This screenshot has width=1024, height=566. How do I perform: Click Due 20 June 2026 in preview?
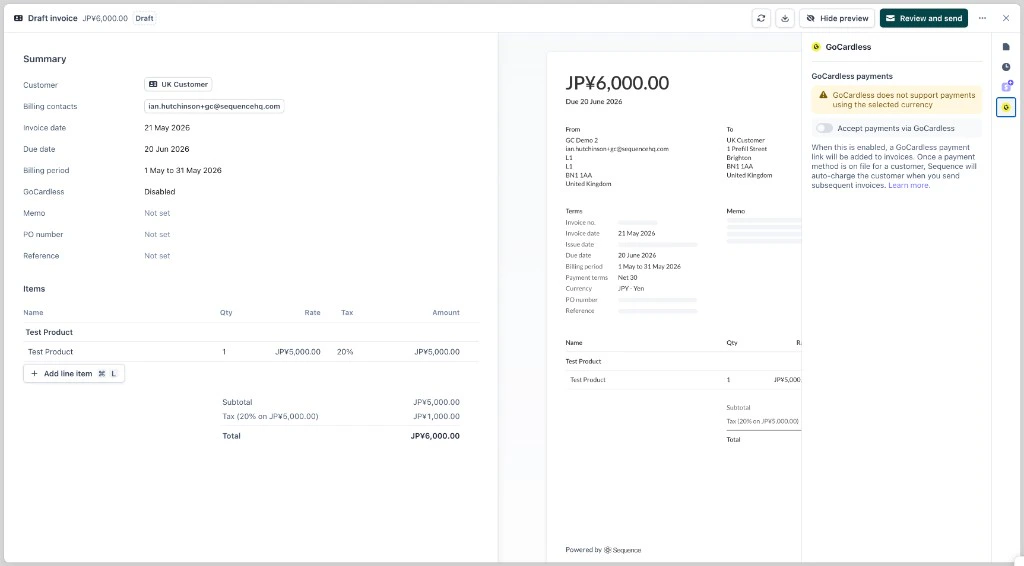594,102
